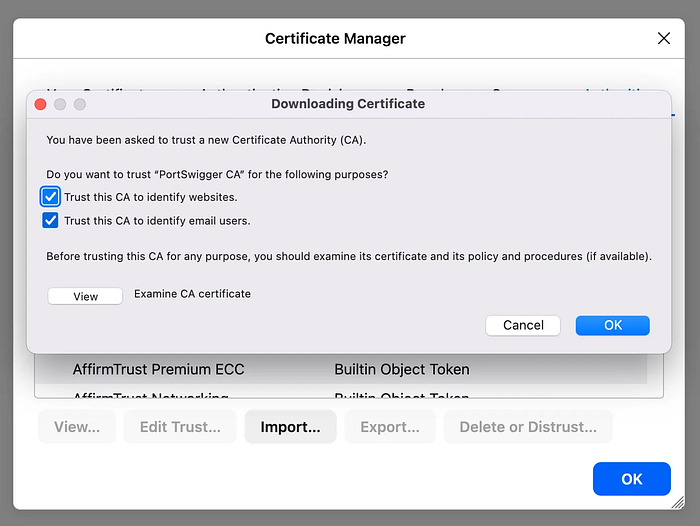Click Examine CA certificate label
This screenshot has height=526, width=700.
[x=192, y=294]
